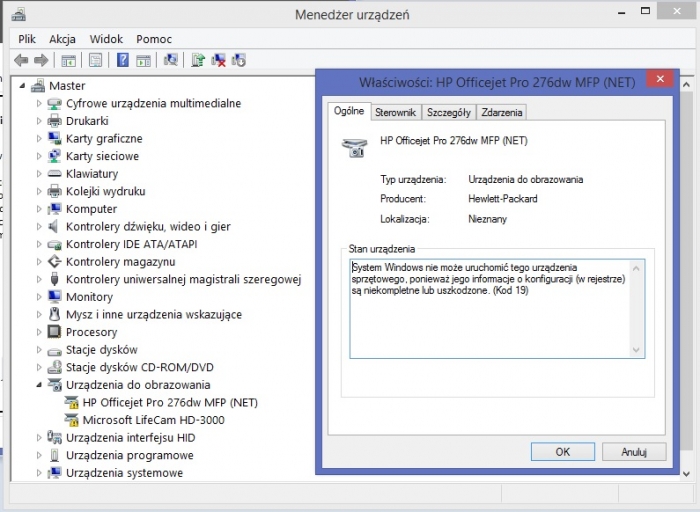Expand the Drukarki category

[x=39, y=121]
